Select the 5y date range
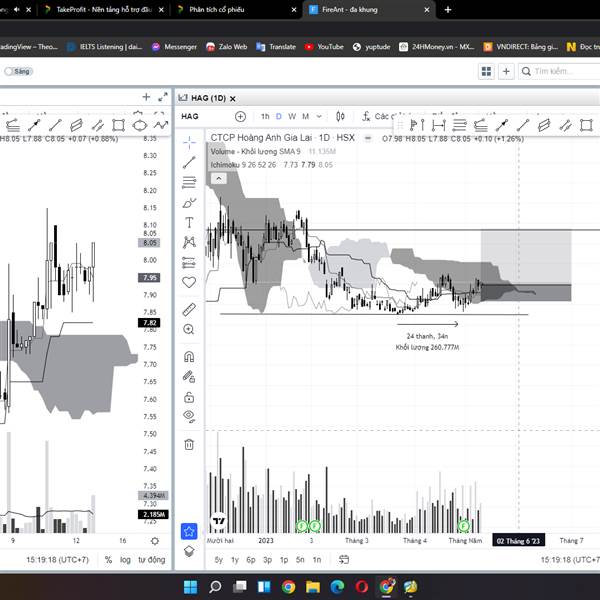 tap(218, 559)
